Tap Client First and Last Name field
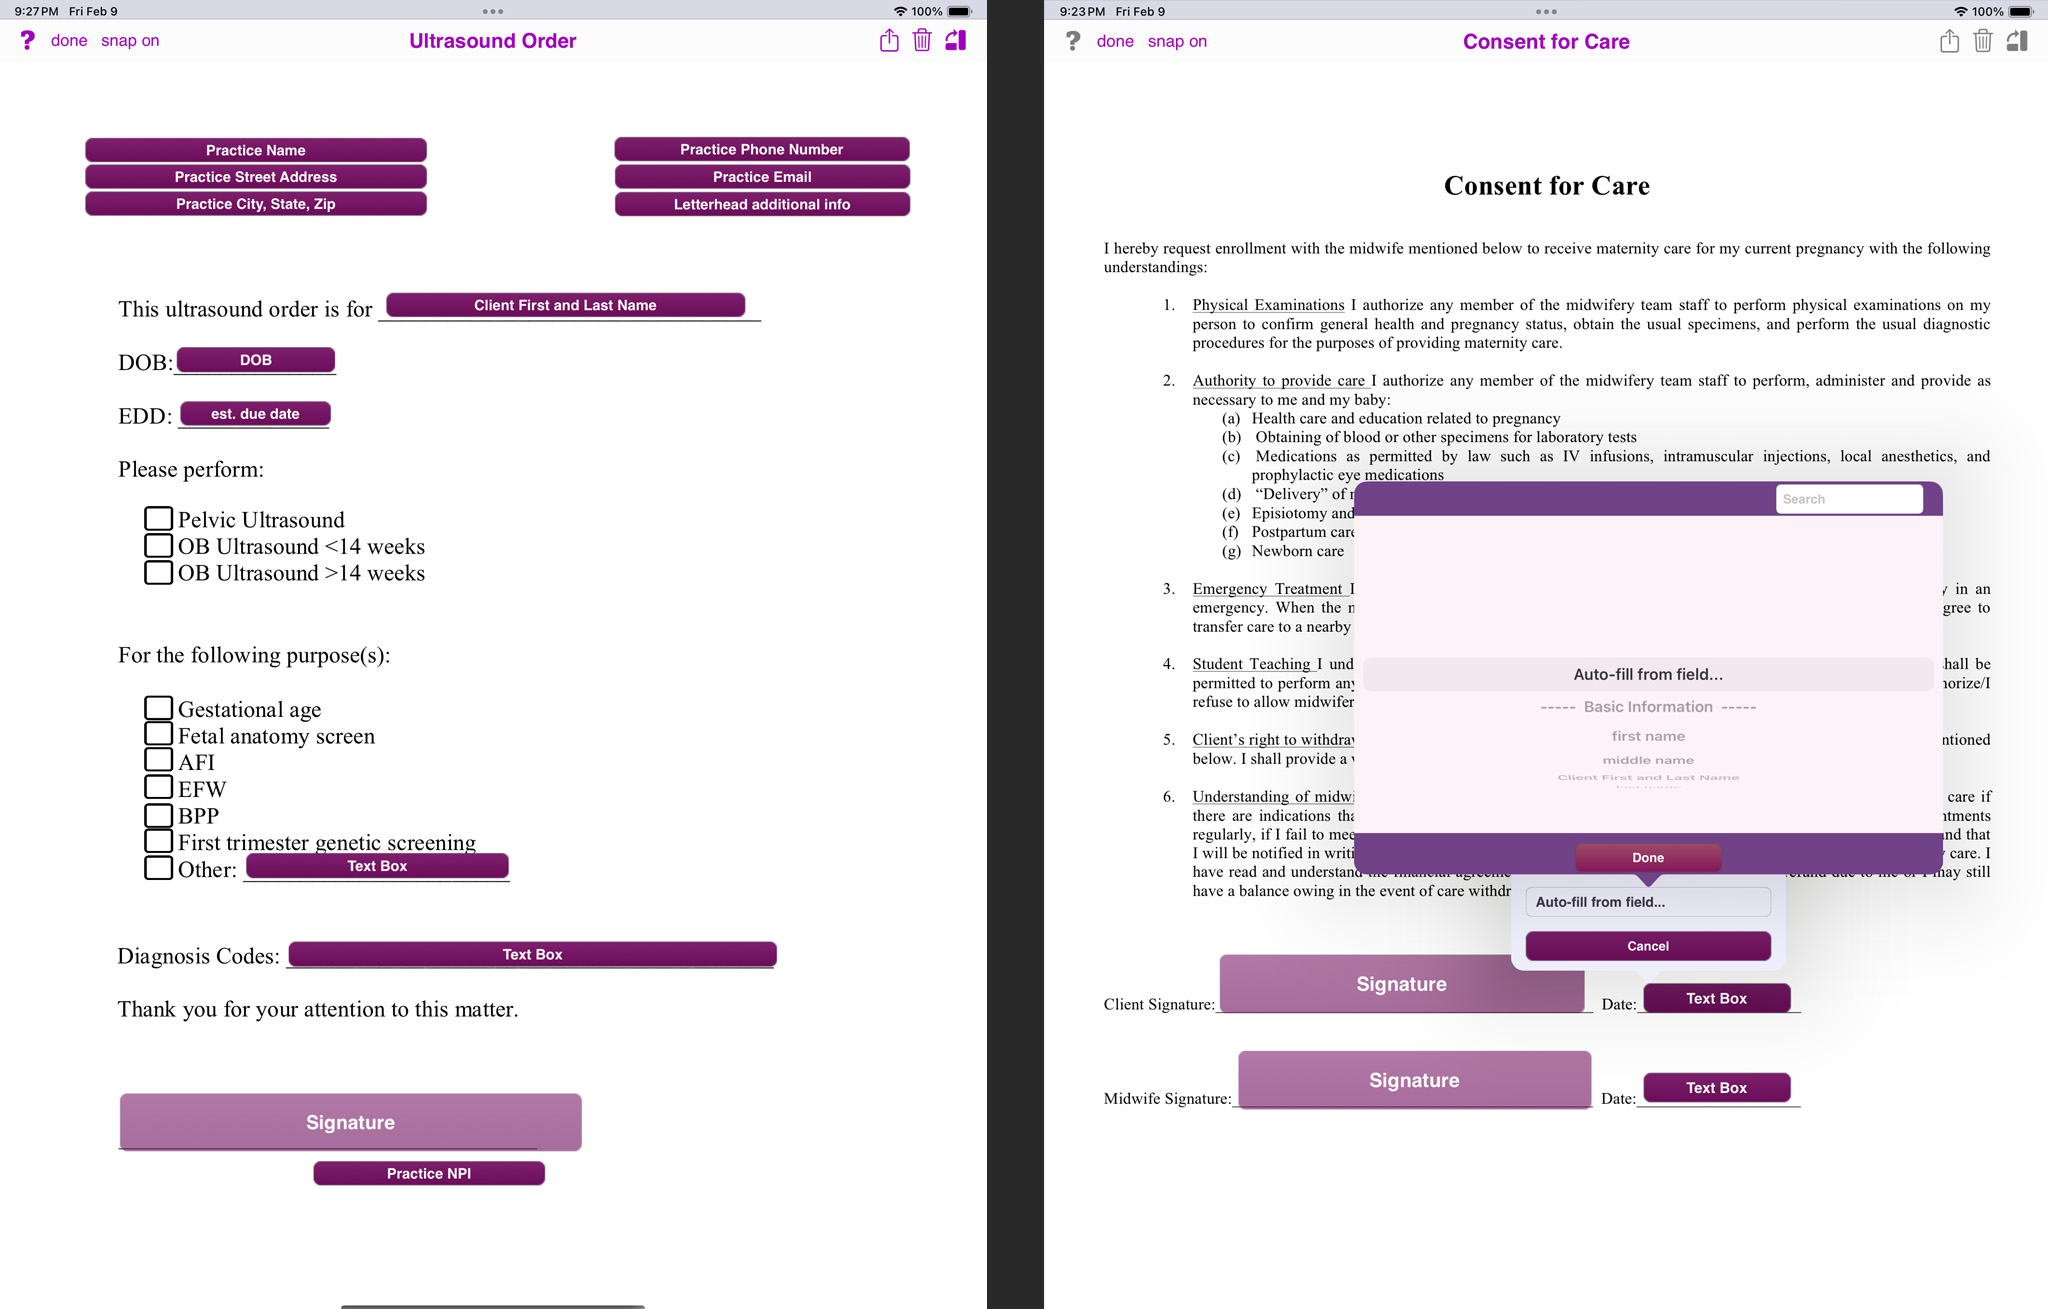The image size is (2048, 1309). coord(565,305)
